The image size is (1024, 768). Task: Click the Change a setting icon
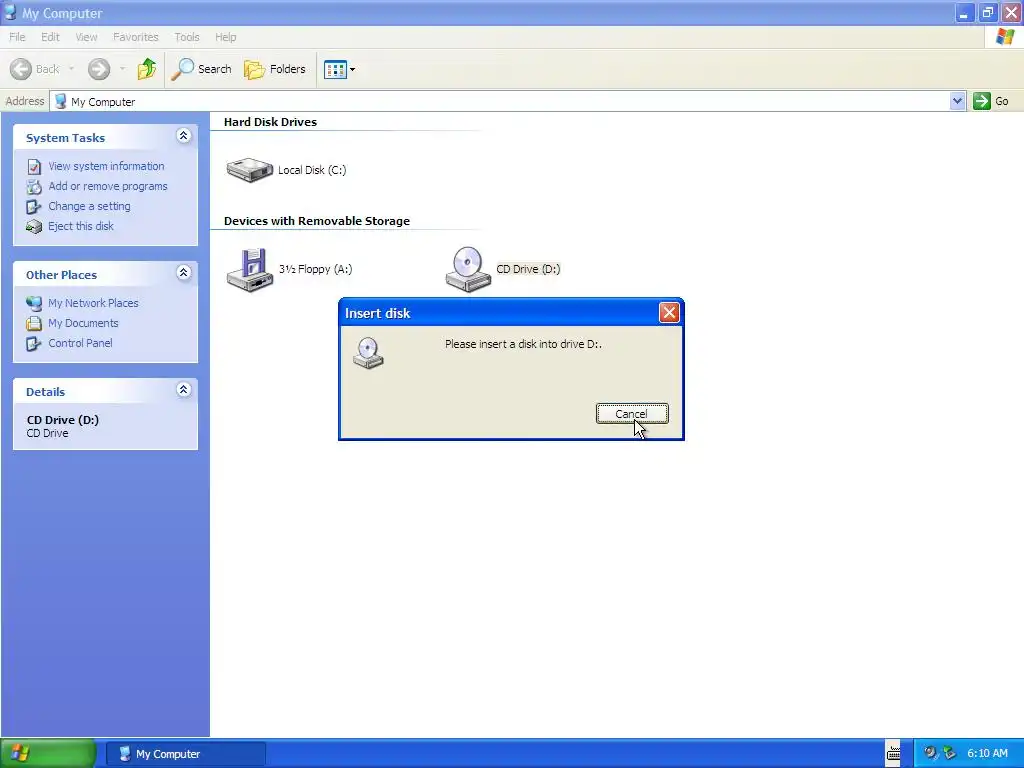click(x=34, y=207)
